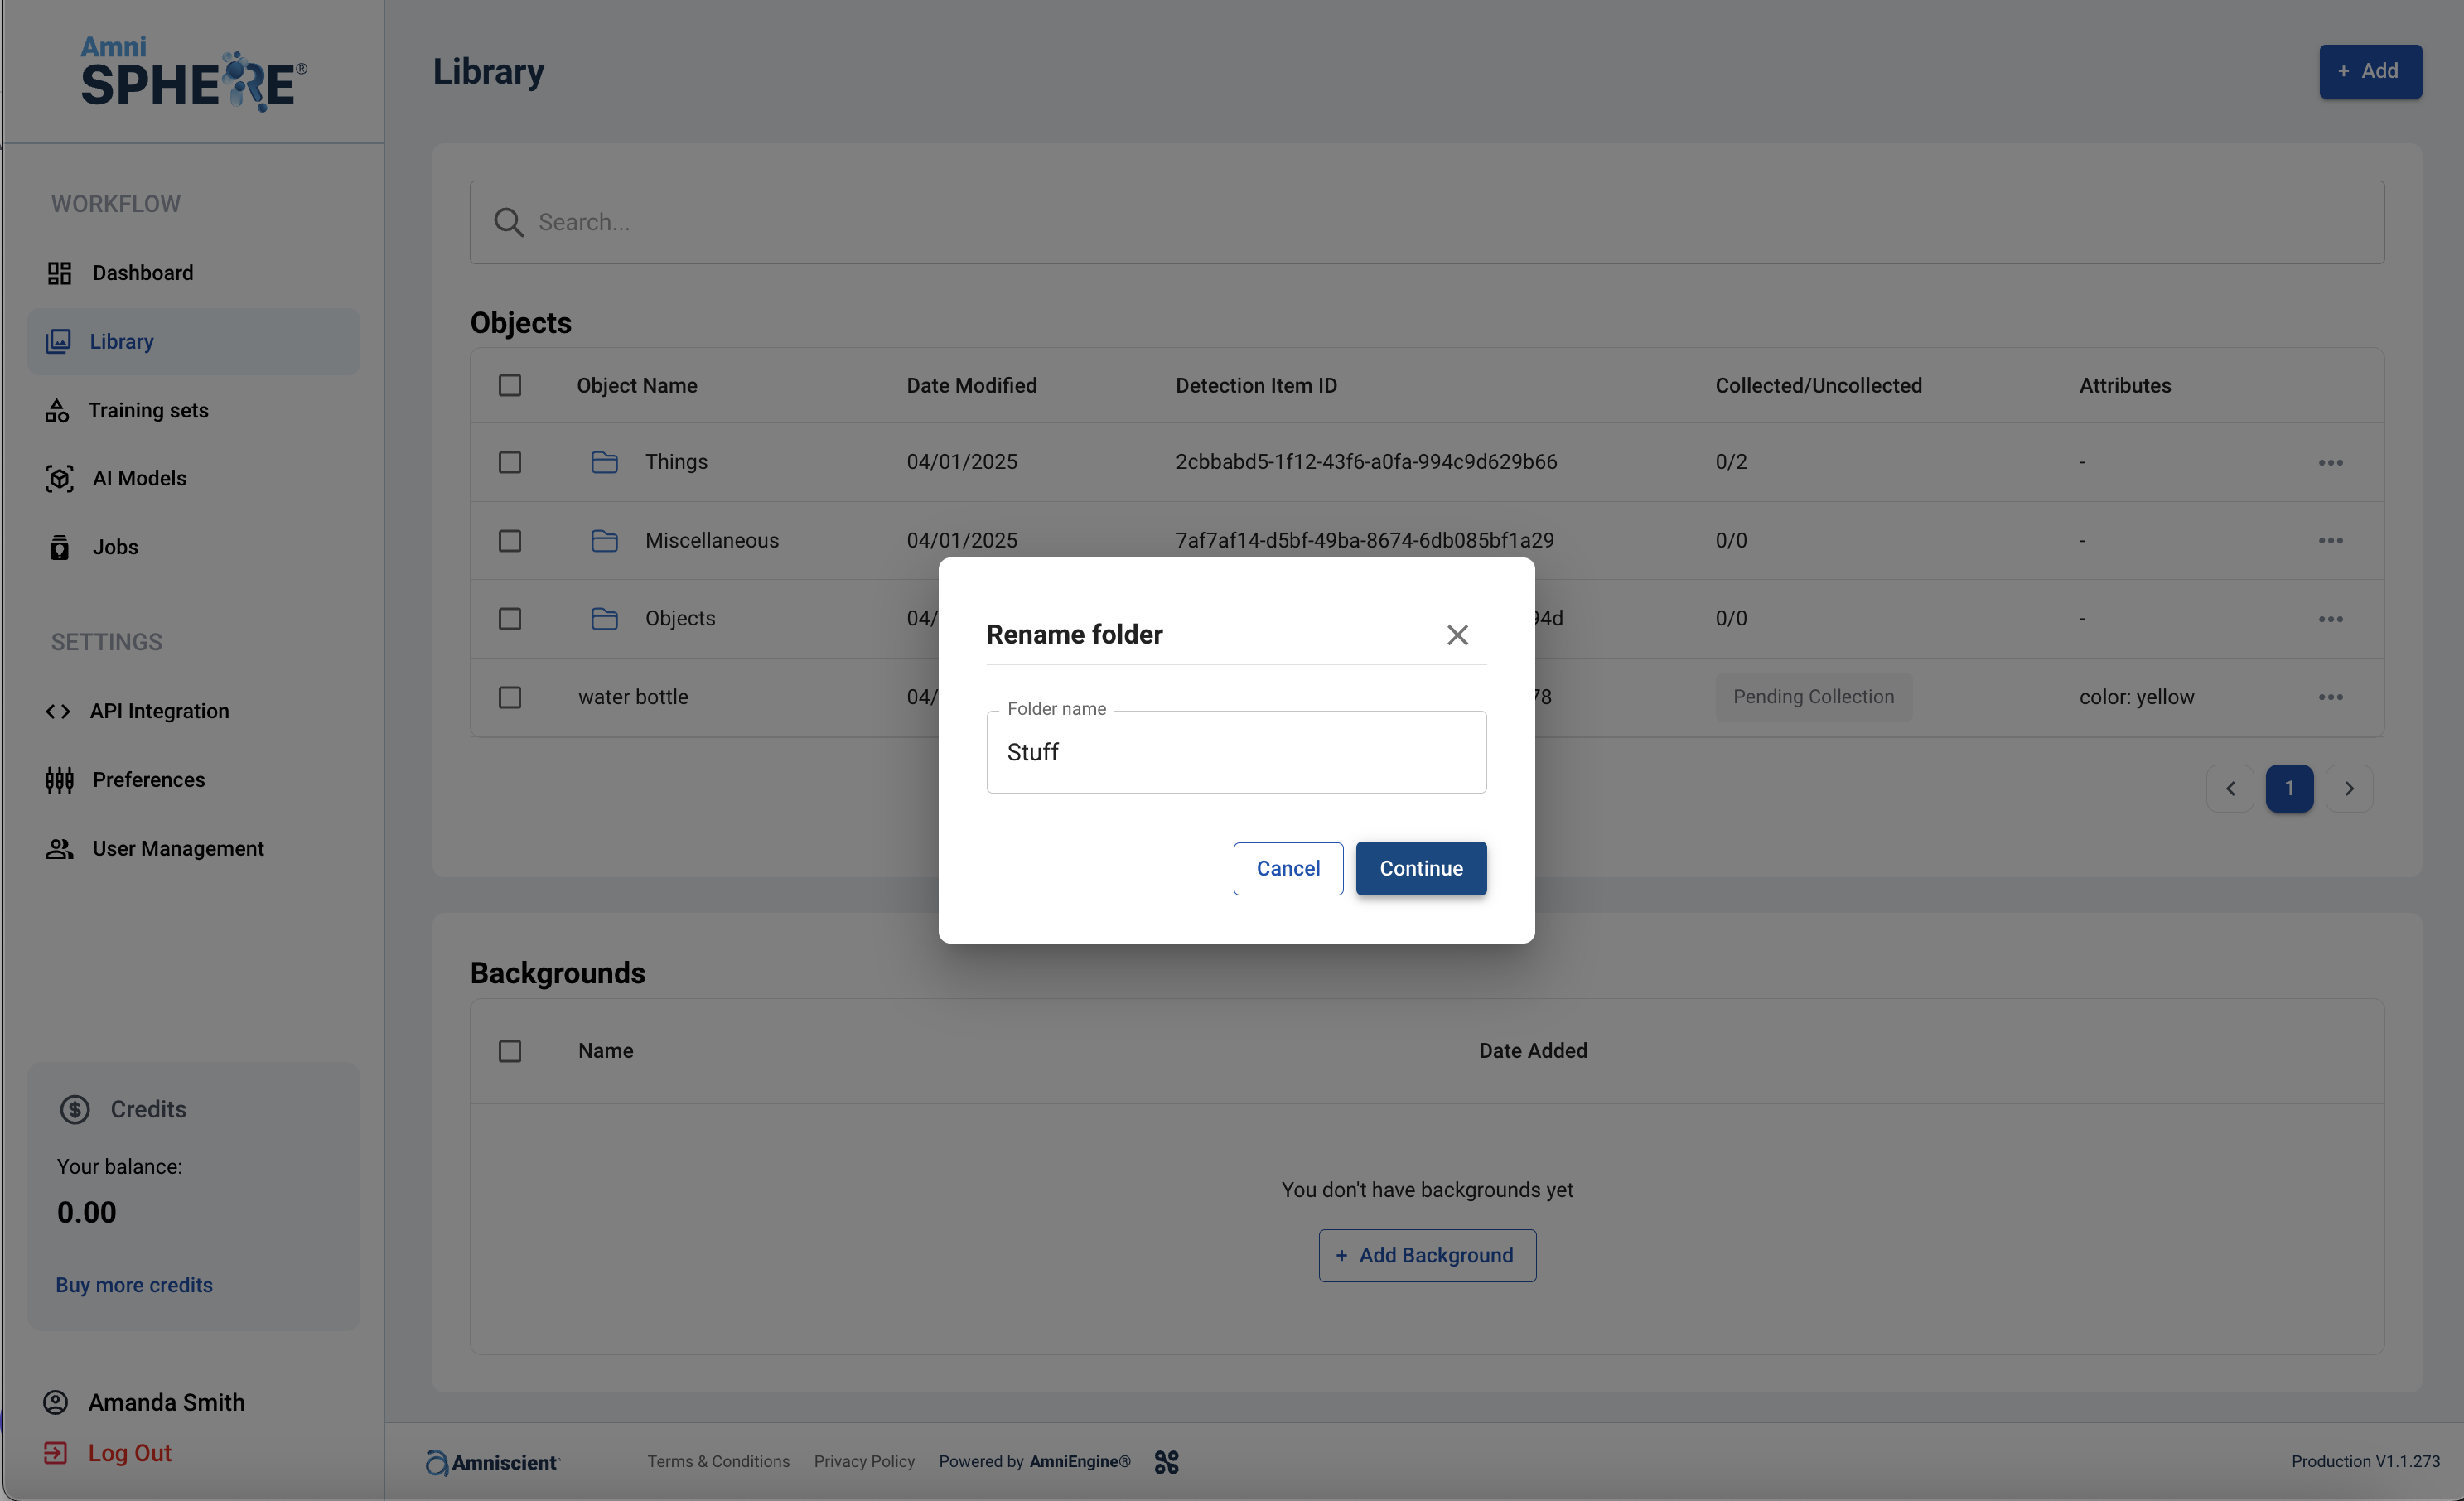Image resolution: width=2464 pixels, height=1501 pixels.
Task: Tick the water bottle row checkbox
Action: point(510,697)
